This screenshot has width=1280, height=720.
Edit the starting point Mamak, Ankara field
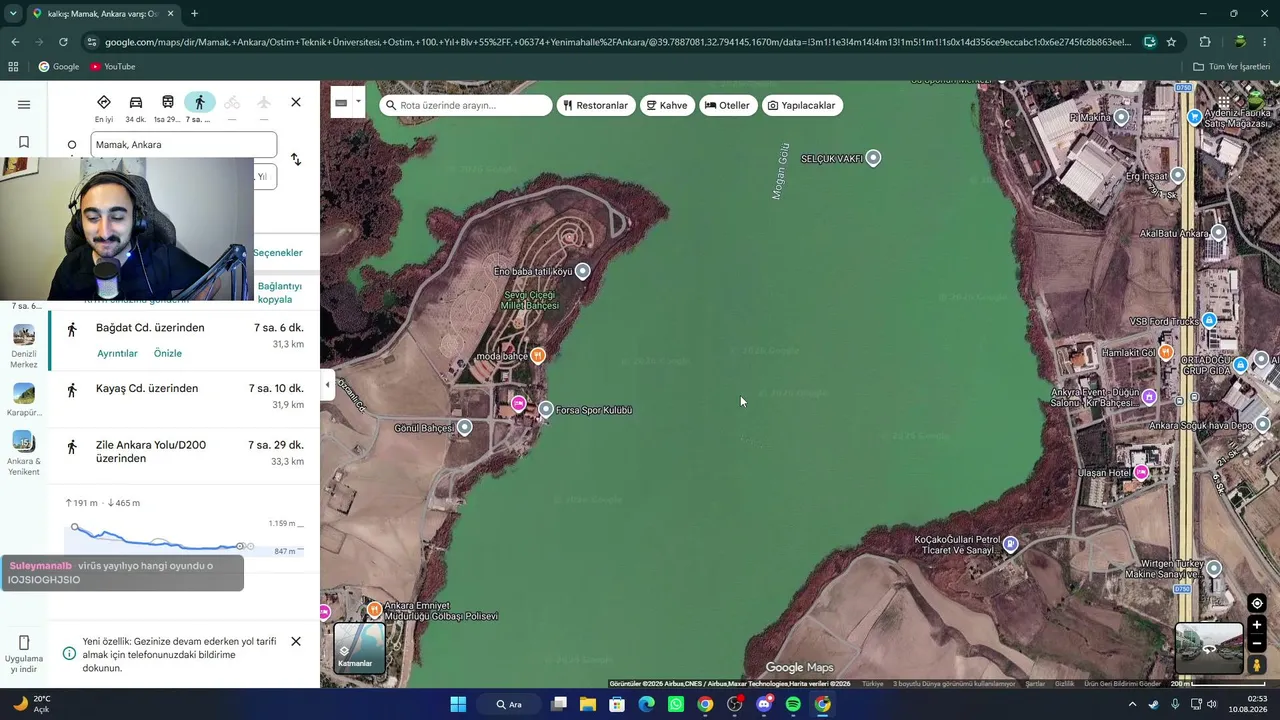coord(184,145)
